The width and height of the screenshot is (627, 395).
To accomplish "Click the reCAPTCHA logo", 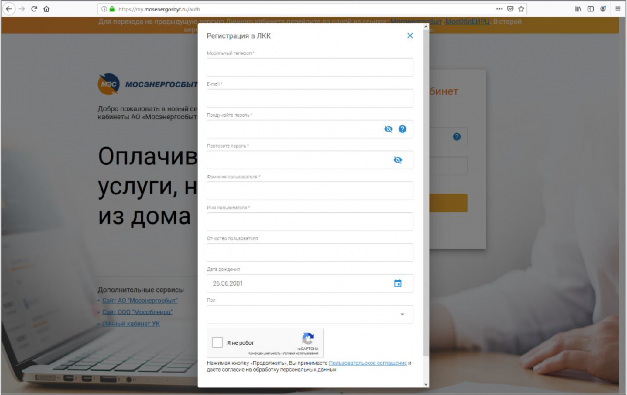I will (x=308, y=339).
